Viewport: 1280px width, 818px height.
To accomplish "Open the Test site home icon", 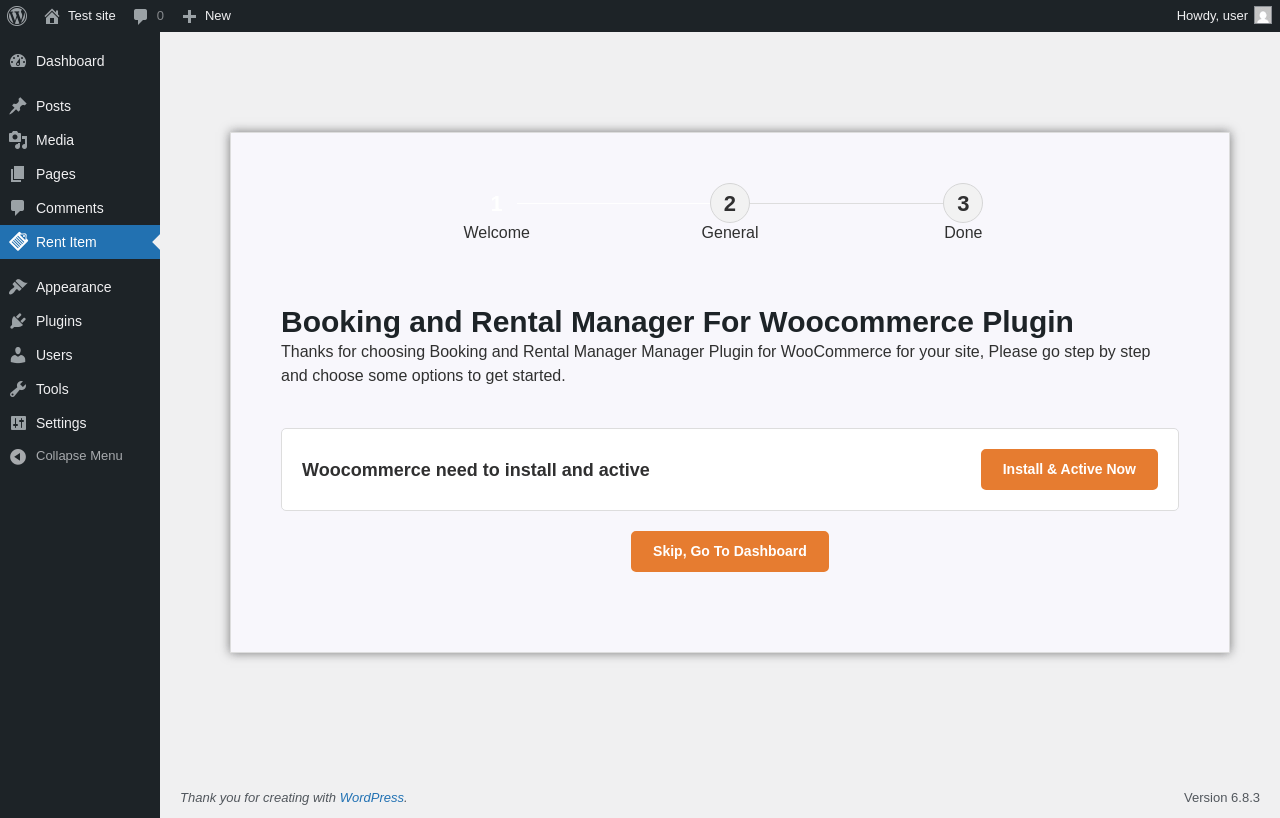I will pos(52,16).
